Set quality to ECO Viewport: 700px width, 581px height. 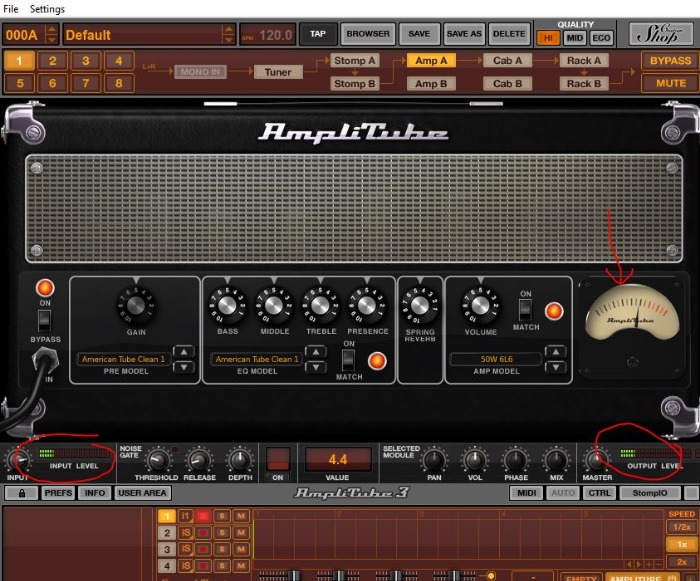click(x=601, y=38)
